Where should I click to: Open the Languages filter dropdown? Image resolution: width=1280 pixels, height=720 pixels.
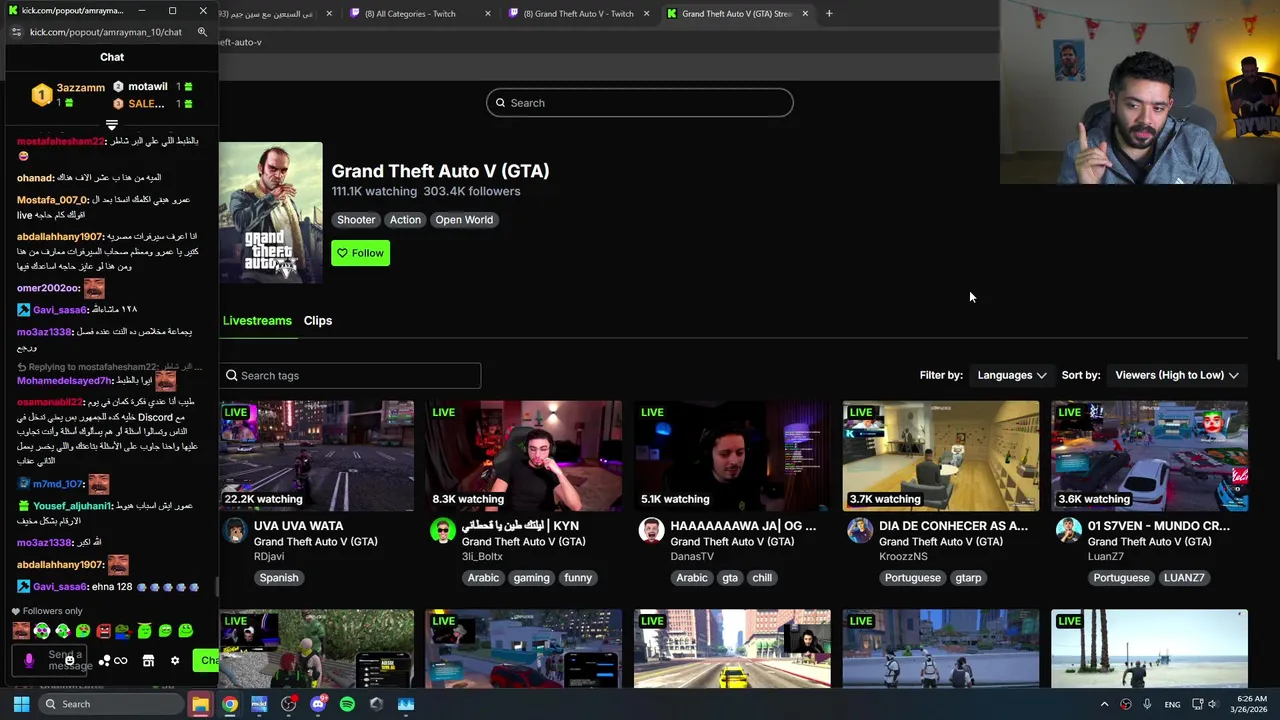tap(1011, 375)
